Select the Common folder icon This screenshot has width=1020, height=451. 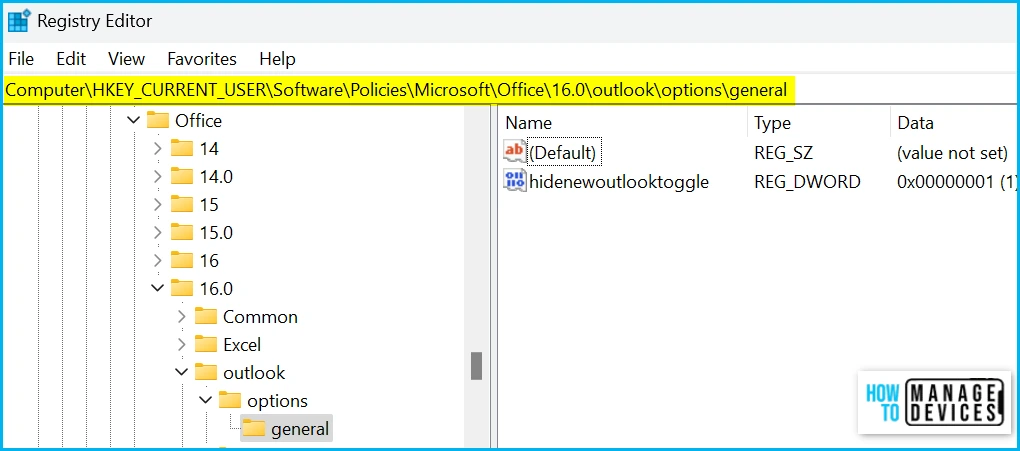tap(206, 316)
